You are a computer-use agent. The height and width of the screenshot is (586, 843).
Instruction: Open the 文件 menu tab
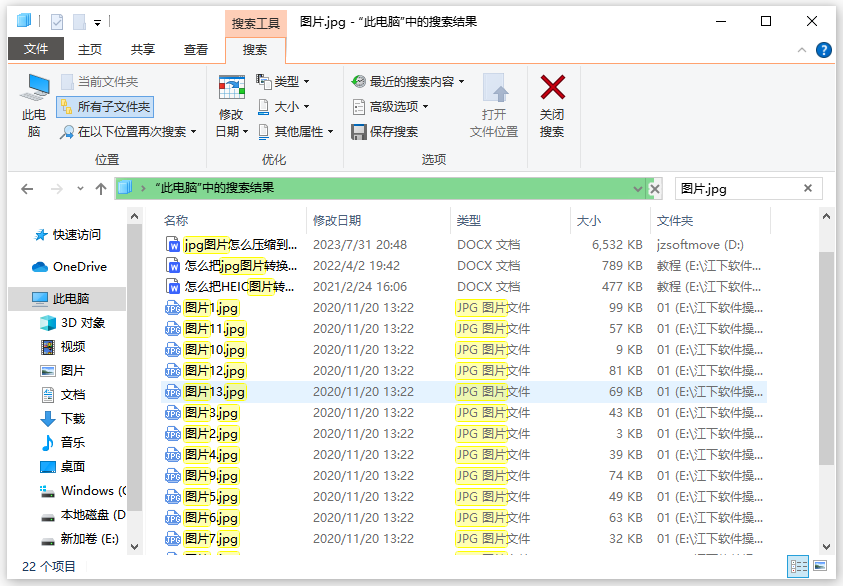pos(35,49)
